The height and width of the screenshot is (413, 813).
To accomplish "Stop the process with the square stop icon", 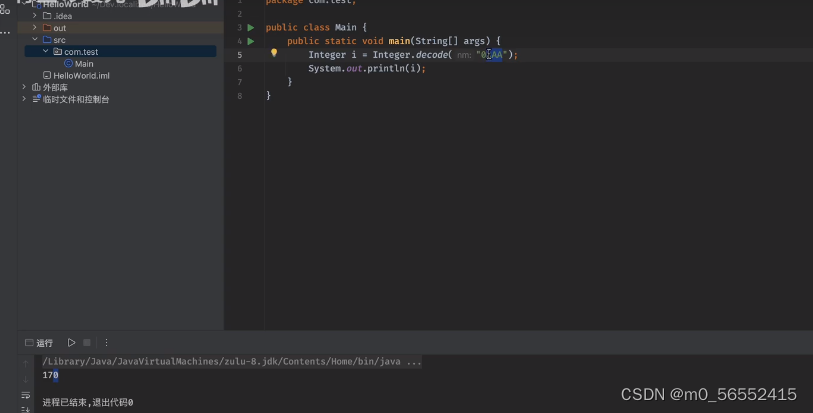I will 87,343.
